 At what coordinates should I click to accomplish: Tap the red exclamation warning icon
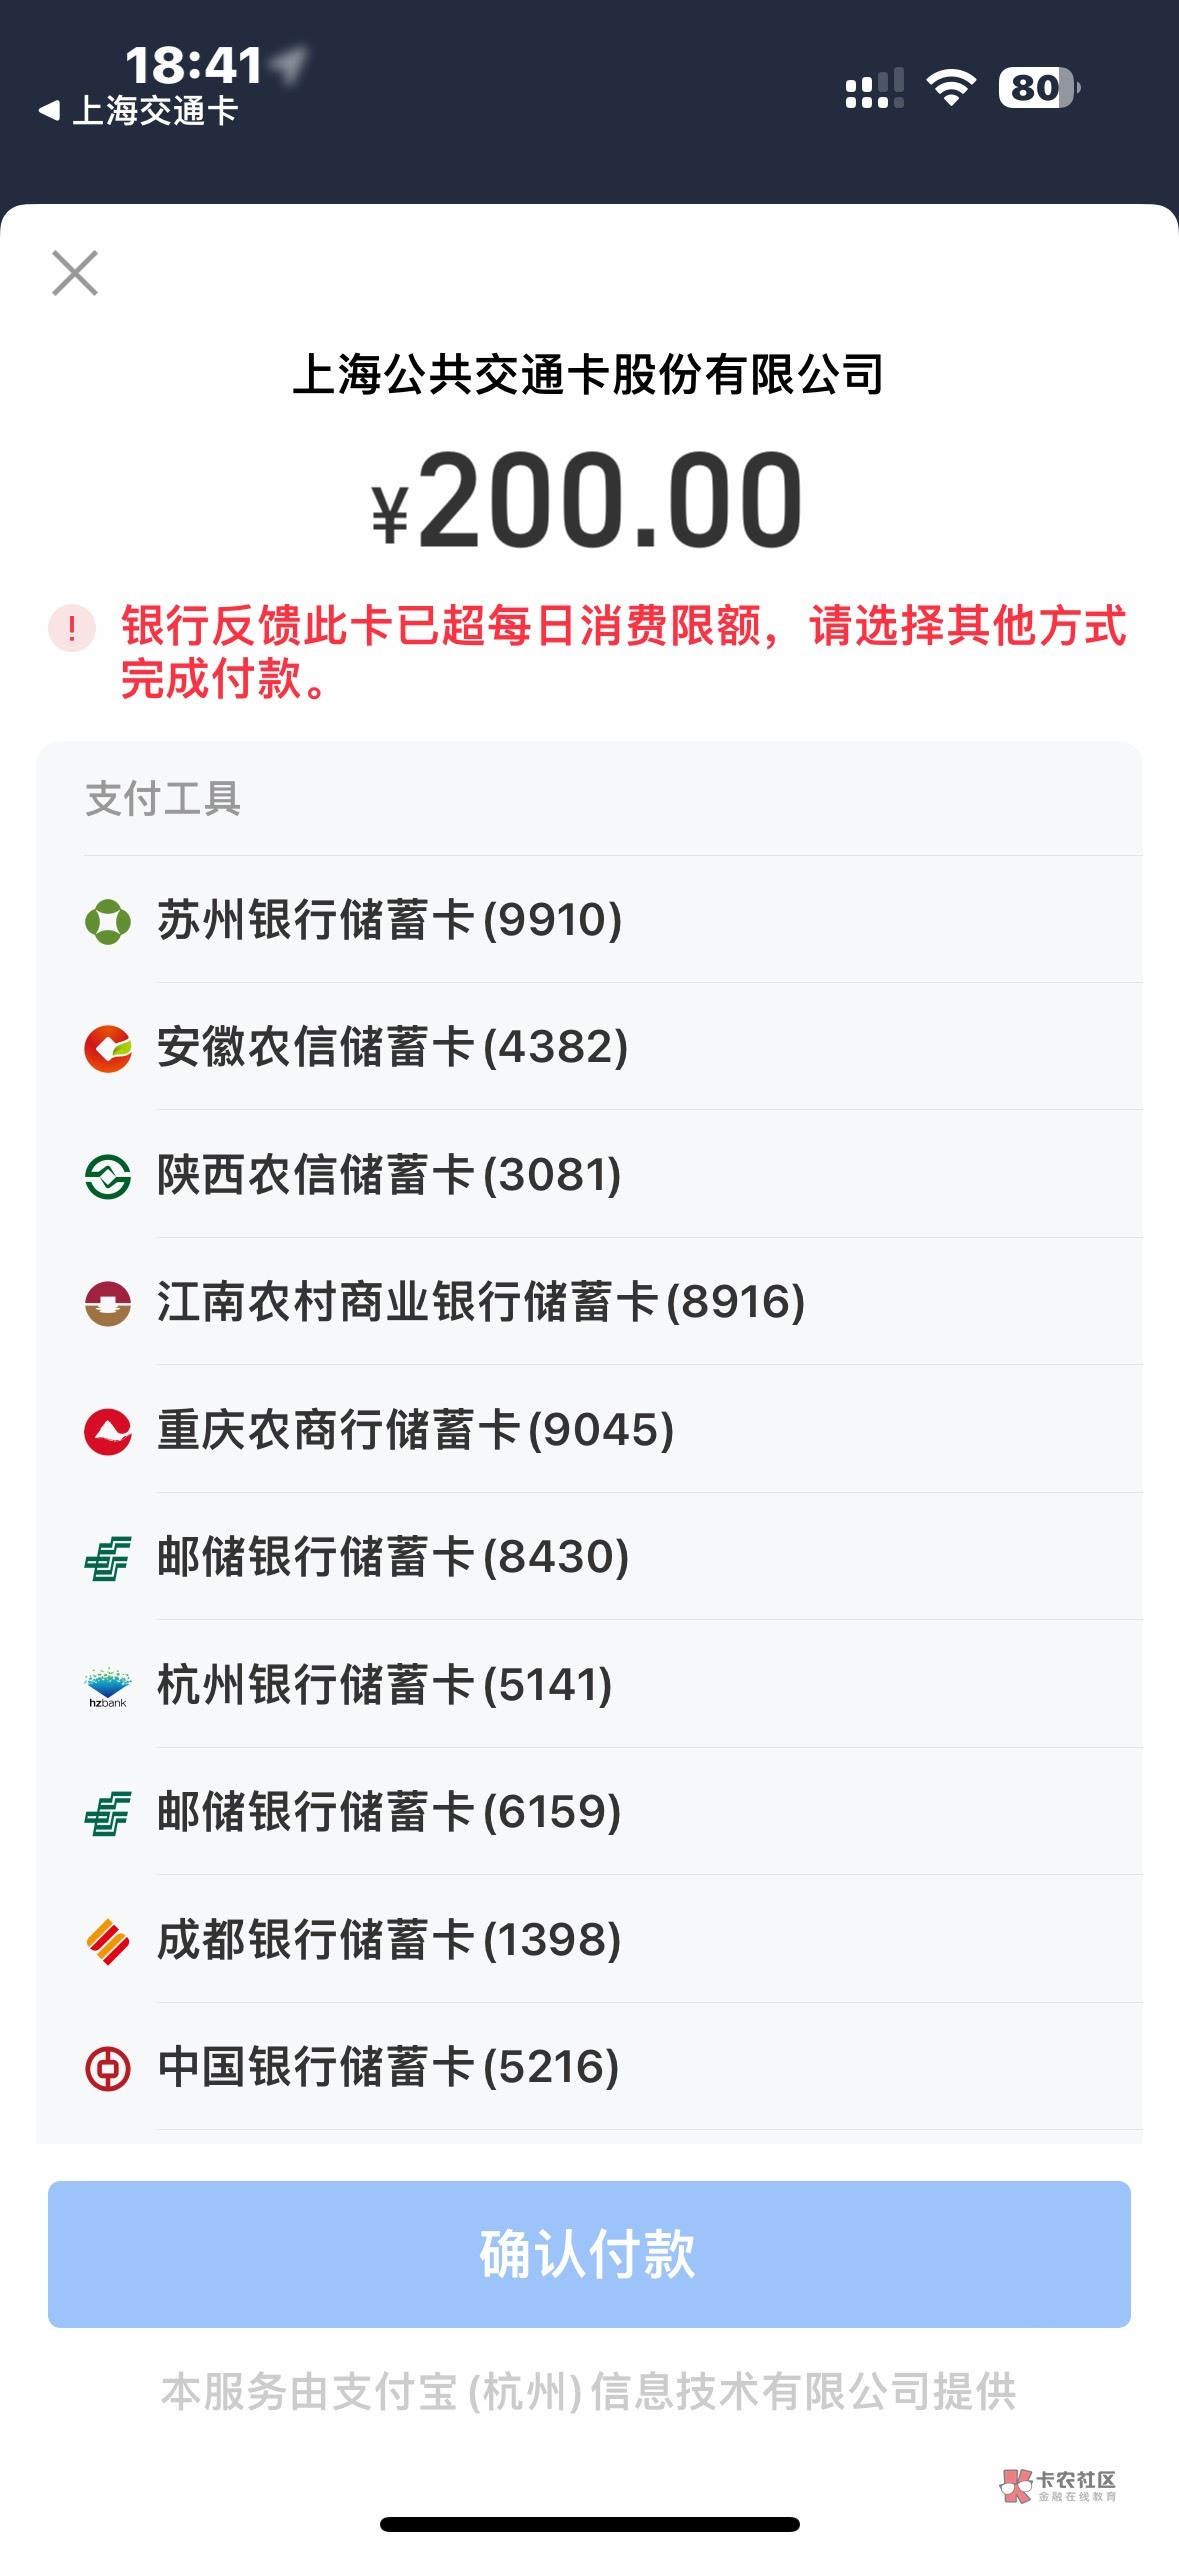tap(72, 628)
